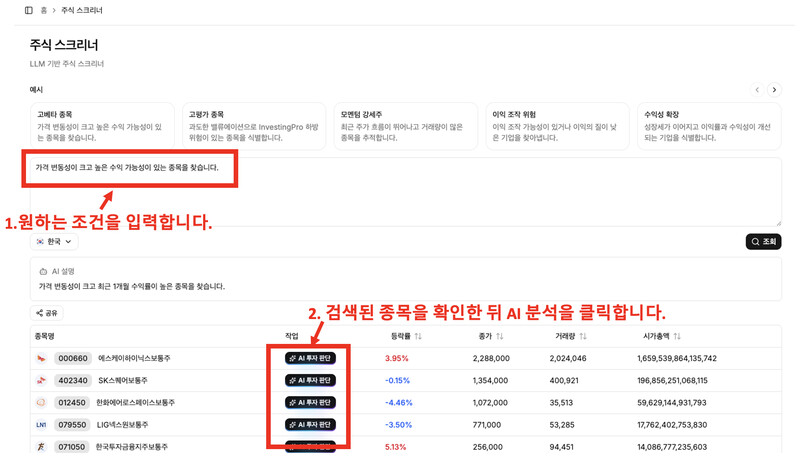Screen dimensions: 800x456
Task: Click the -4.46% change value
Action: (x=398, y=402)
